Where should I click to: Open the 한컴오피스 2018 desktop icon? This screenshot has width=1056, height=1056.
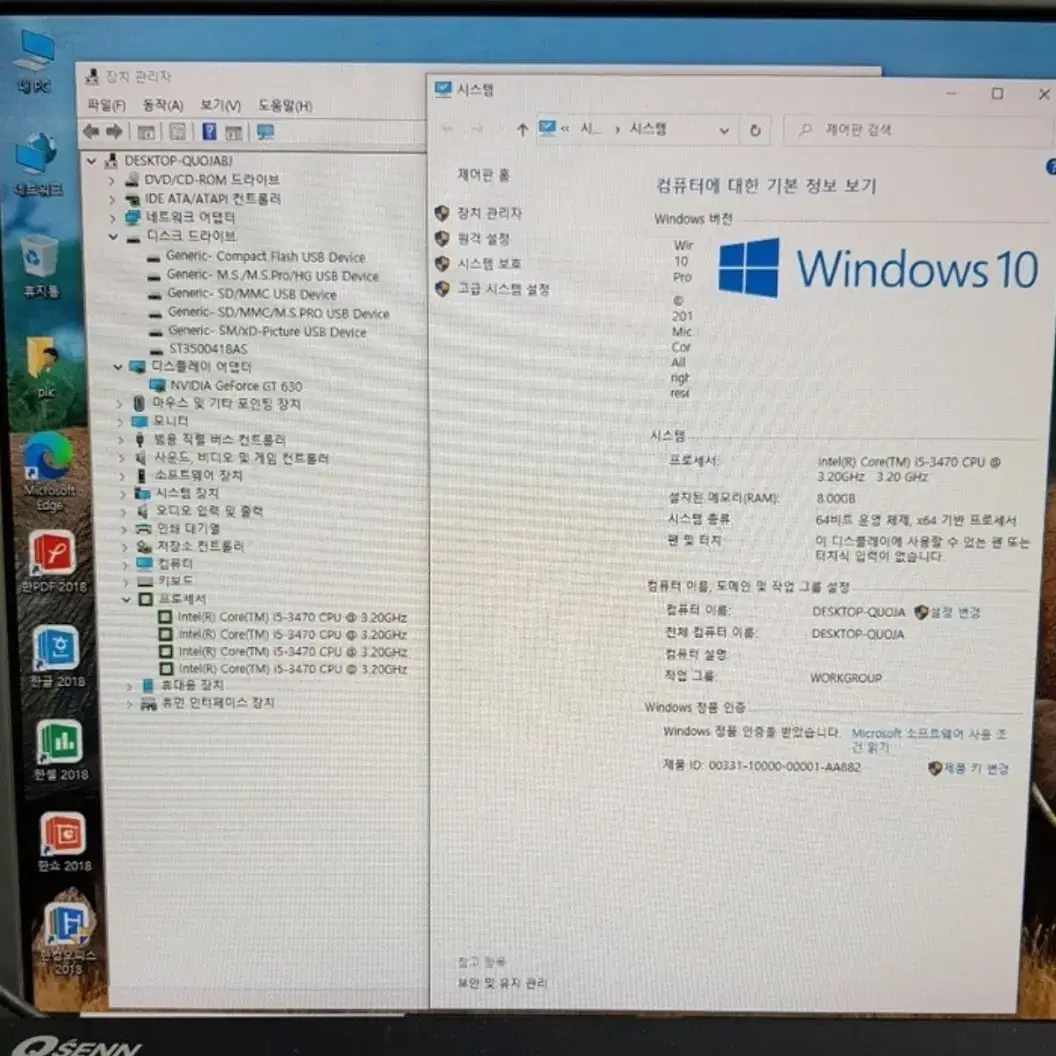[67, 938]
